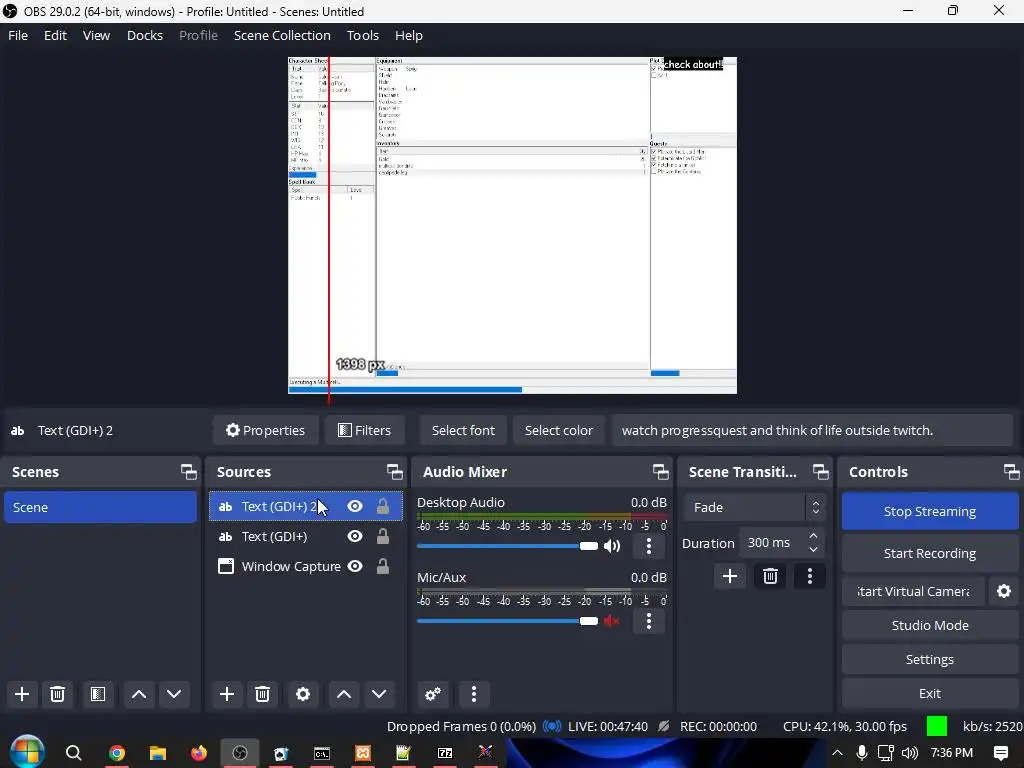1024x768 pixels.
Task: Enable Studio Mode
Action: [x=930, y=625]
